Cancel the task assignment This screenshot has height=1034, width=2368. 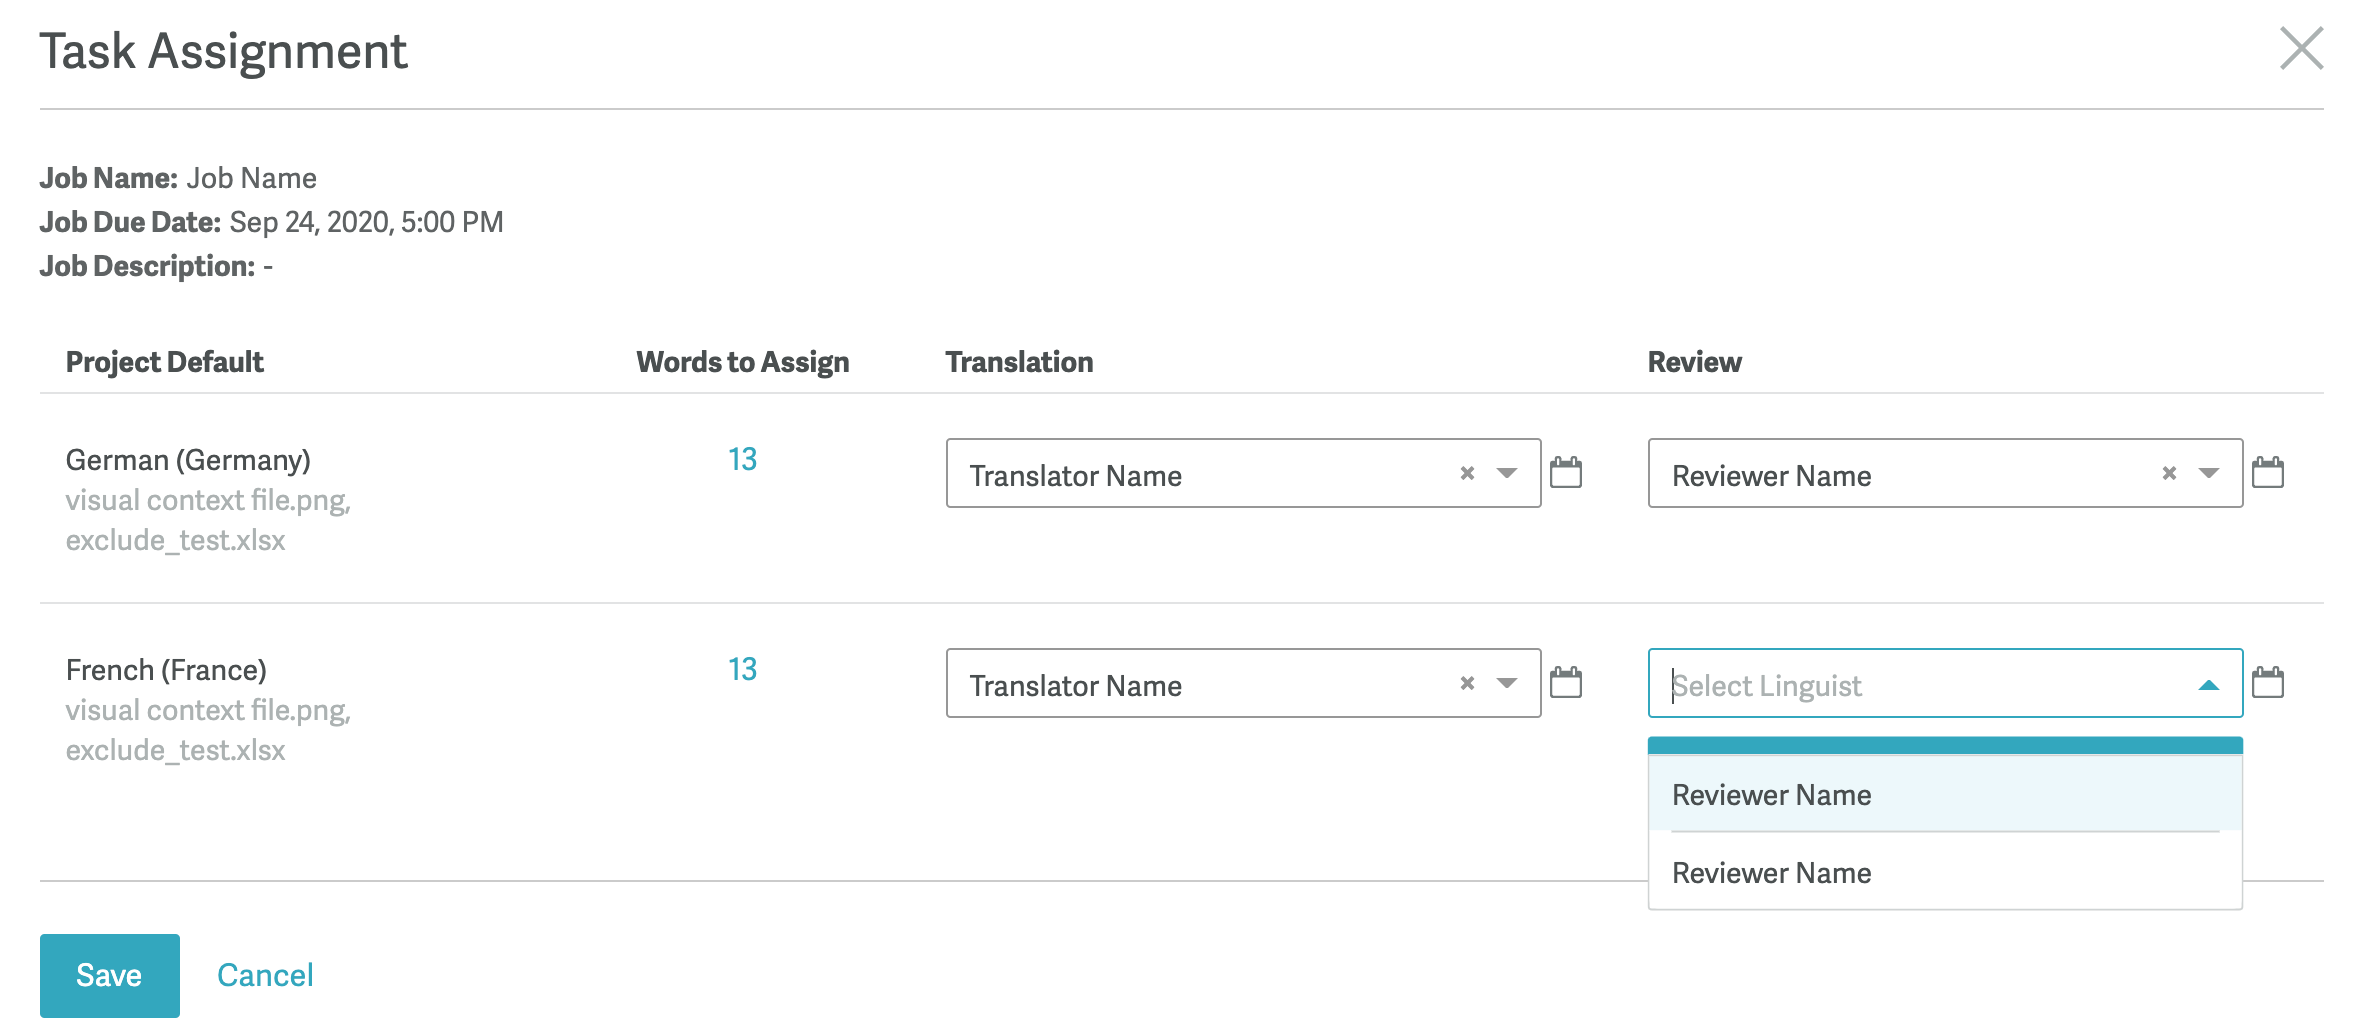[x=265, y=975]
